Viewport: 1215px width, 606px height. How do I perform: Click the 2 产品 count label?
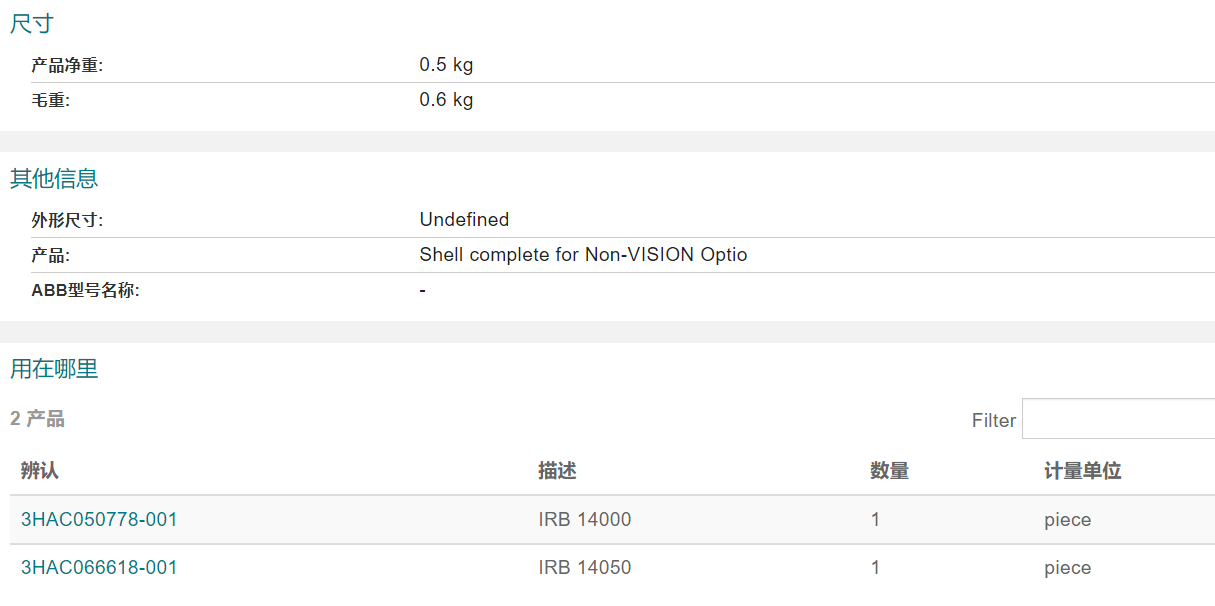point(37,419)
